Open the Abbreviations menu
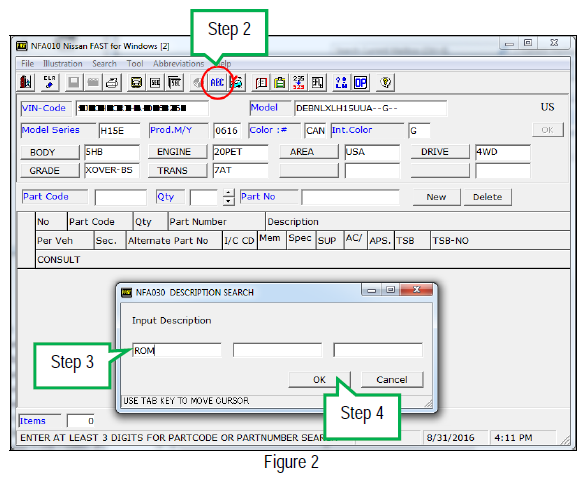The image size is (586, 482). pos(178,64)
